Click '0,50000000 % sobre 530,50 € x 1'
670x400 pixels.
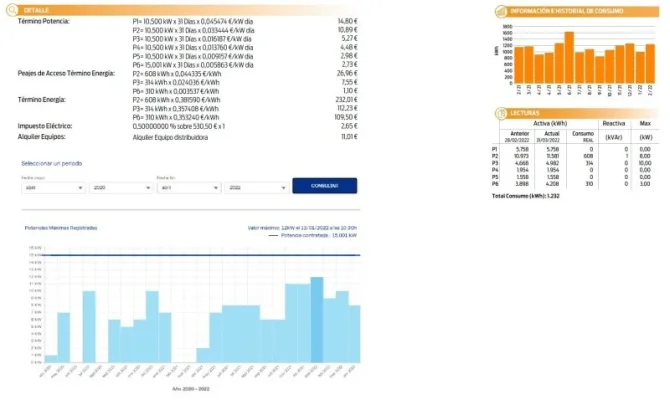[179, 126]
